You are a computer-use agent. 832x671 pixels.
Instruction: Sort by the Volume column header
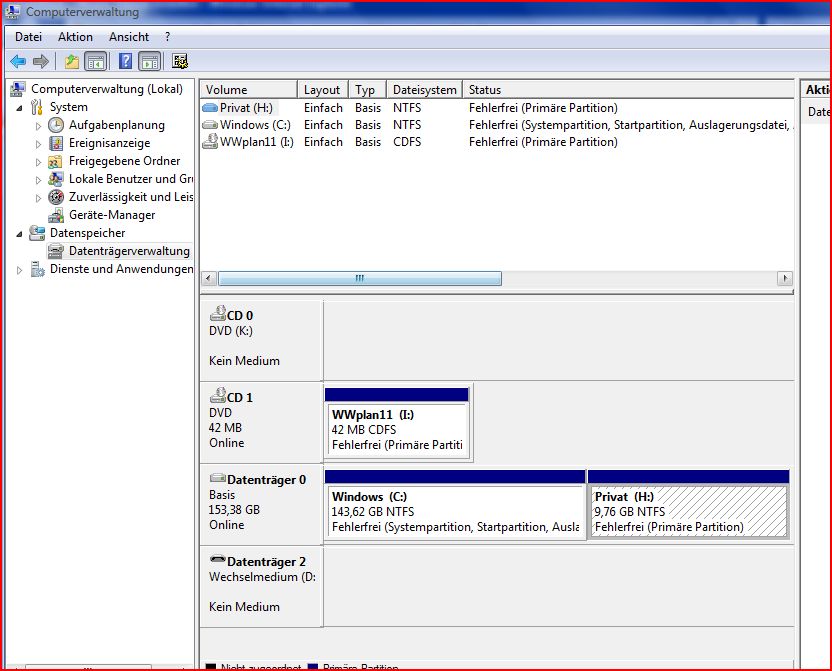pos(248,90)
